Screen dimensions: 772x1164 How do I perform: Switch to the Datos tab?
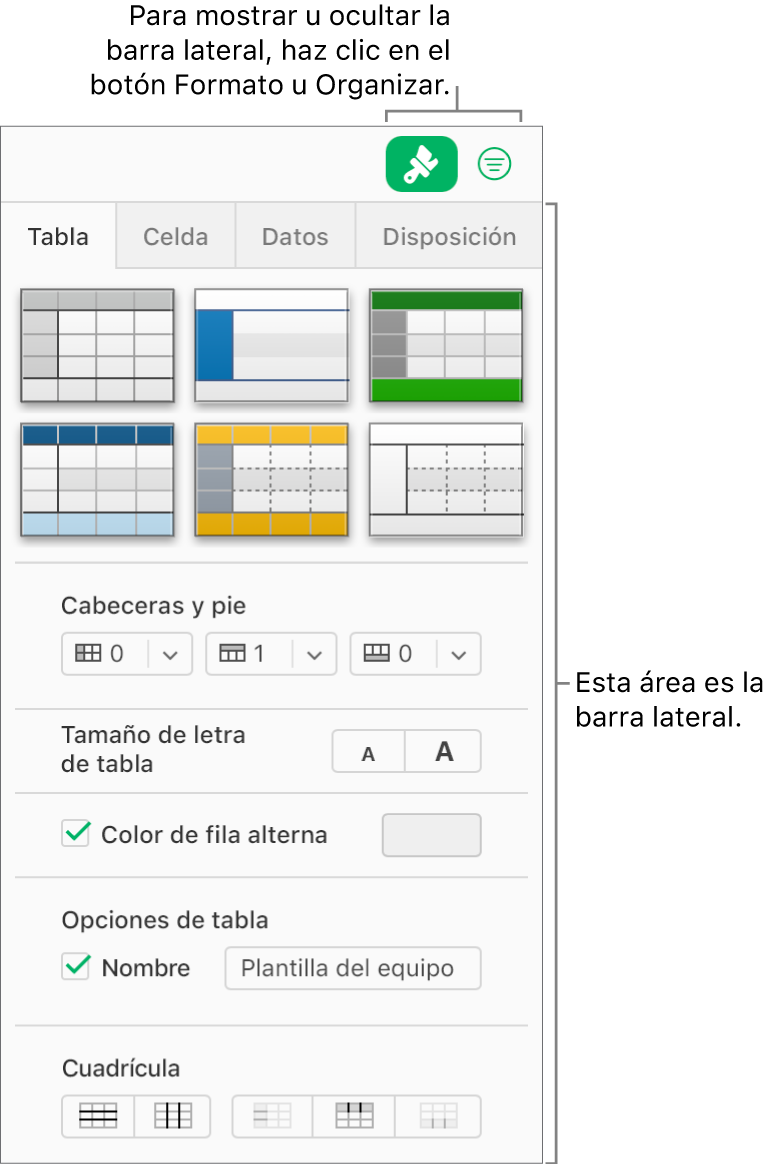click(x=295, y=237)
